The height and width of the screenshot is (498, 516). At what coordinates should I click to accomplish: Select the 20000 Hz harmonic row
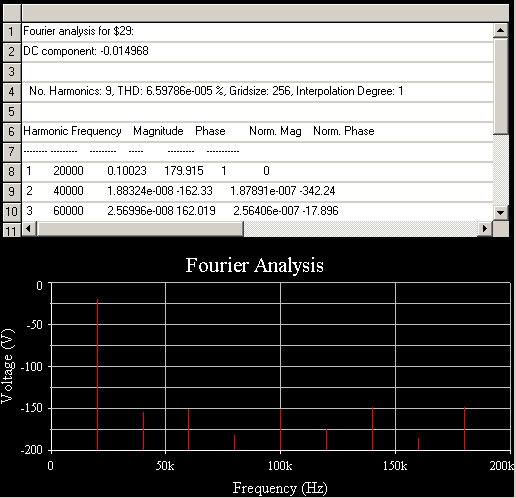coord(257,171)
